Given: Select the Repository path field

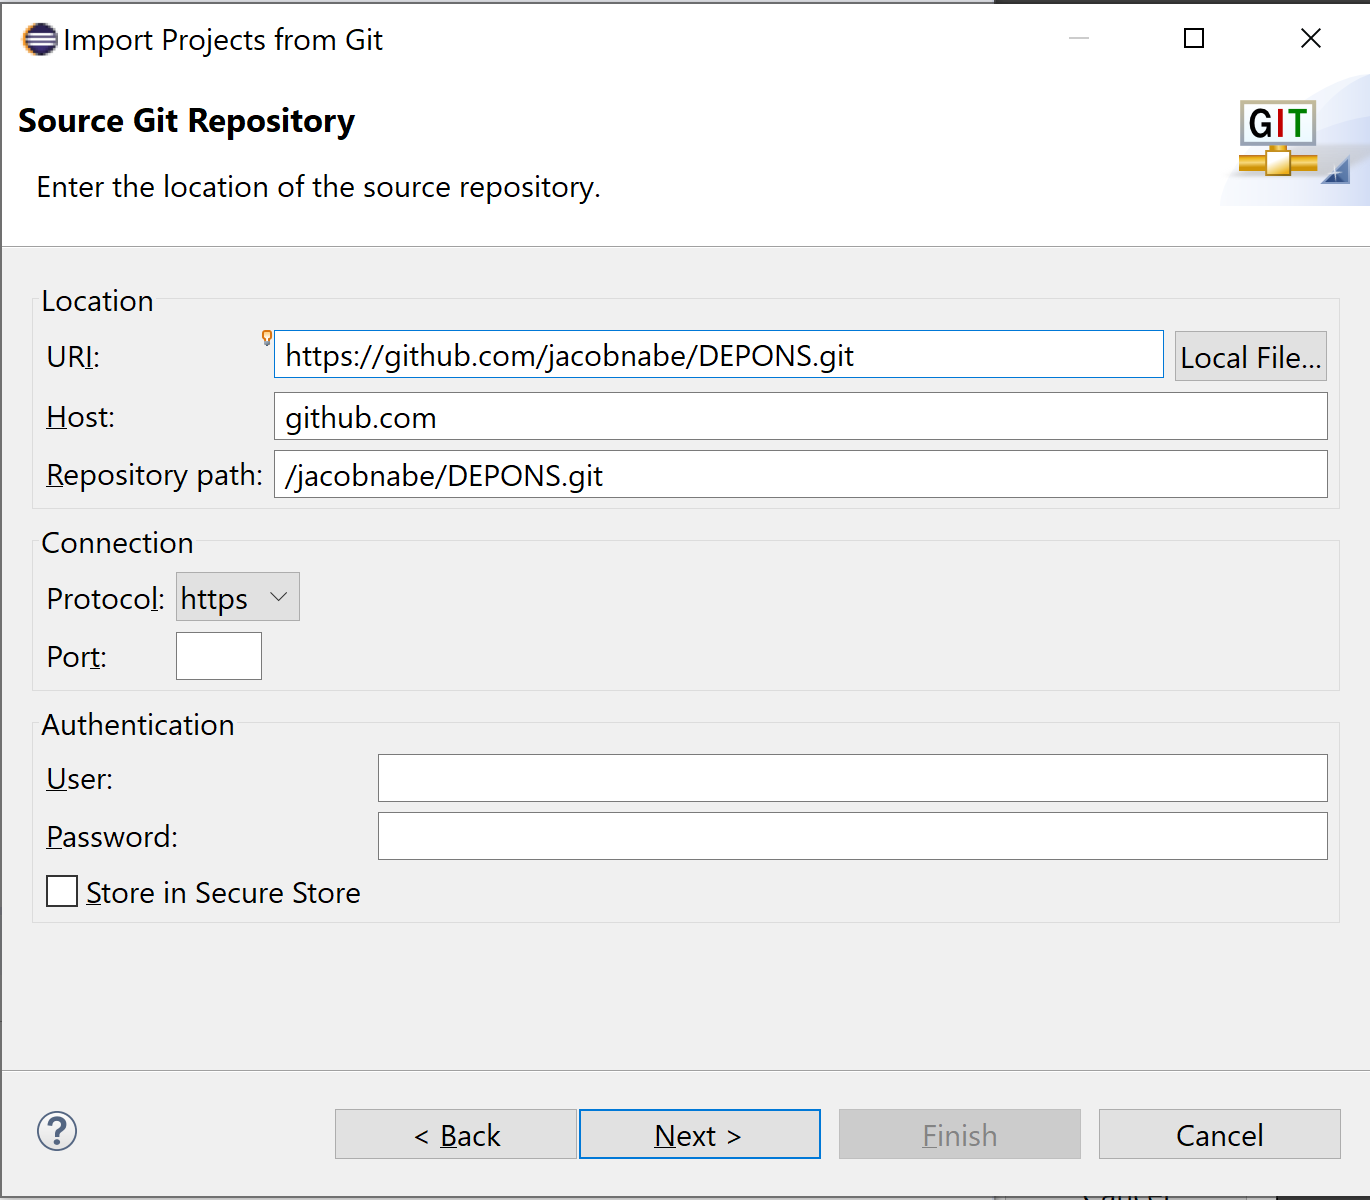Looking at the screenshot, I should point(801,474).
